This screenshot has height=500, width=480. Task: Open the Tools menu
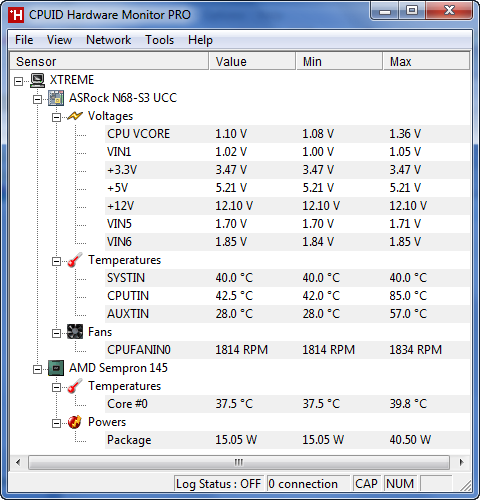(159, 40)
